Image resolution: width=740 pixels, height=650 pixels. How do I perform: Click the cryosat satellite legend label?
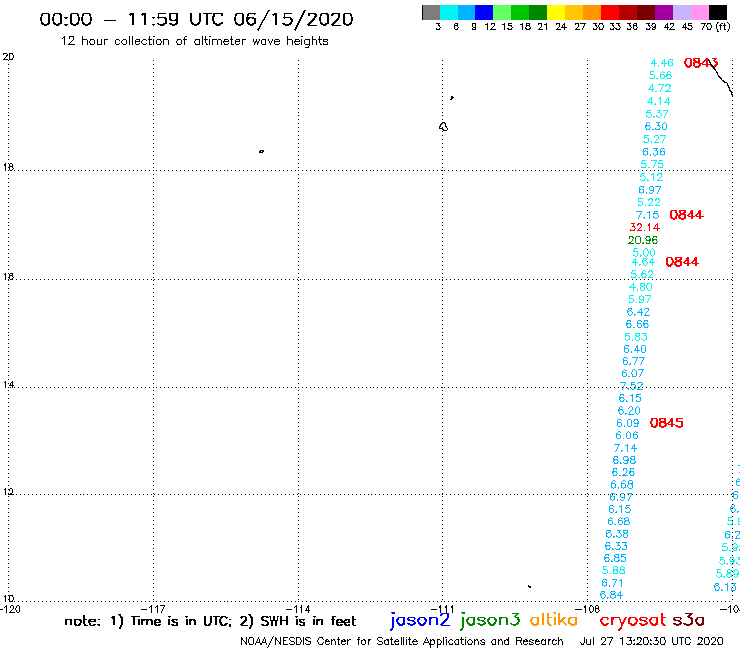[633, 621]
